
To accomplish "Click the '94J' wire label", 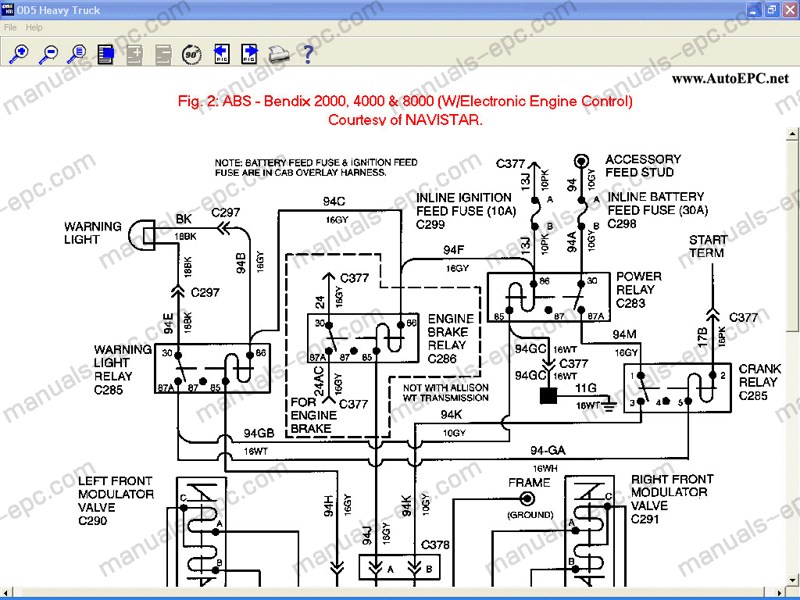I will [x=368, y=534].
